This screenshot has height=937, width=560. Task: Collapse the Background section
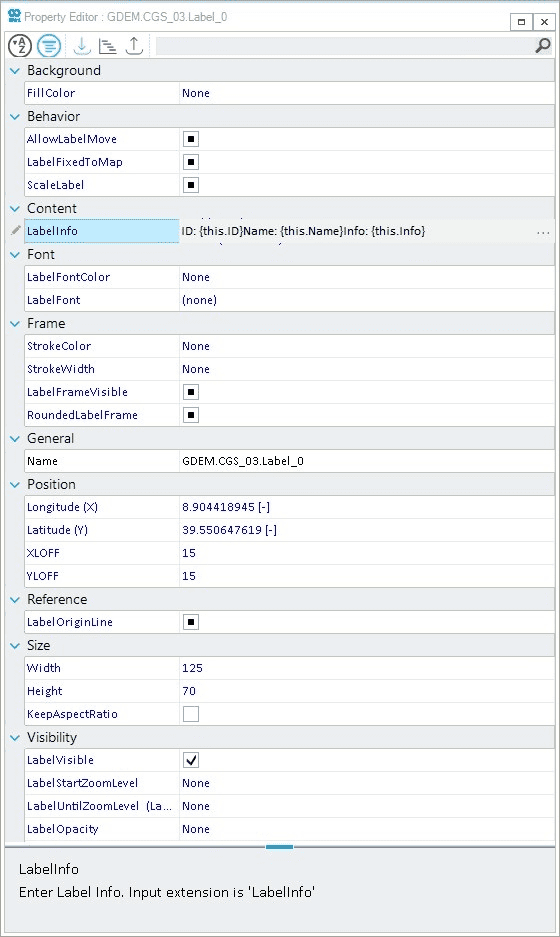click(x=15, y=71)
